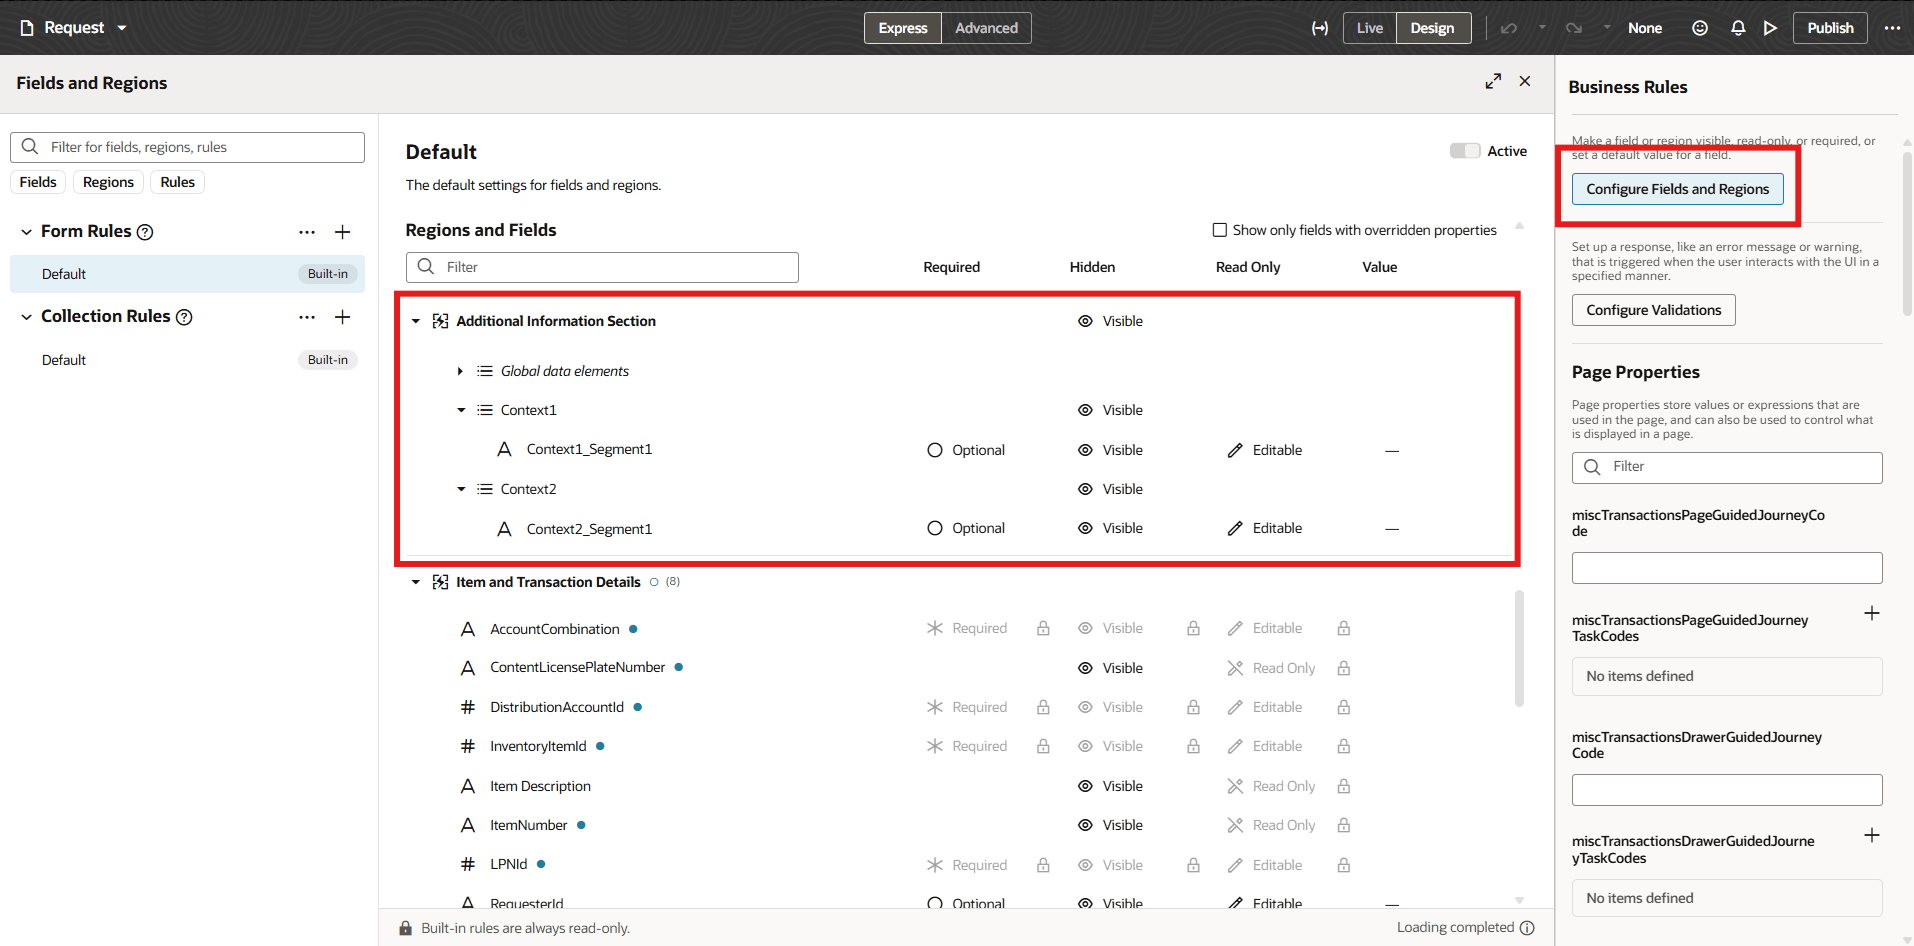The height and width of the screenshot is (946, 1914).
Task: Click the Preview play icon
Action: pos(1770,28)
